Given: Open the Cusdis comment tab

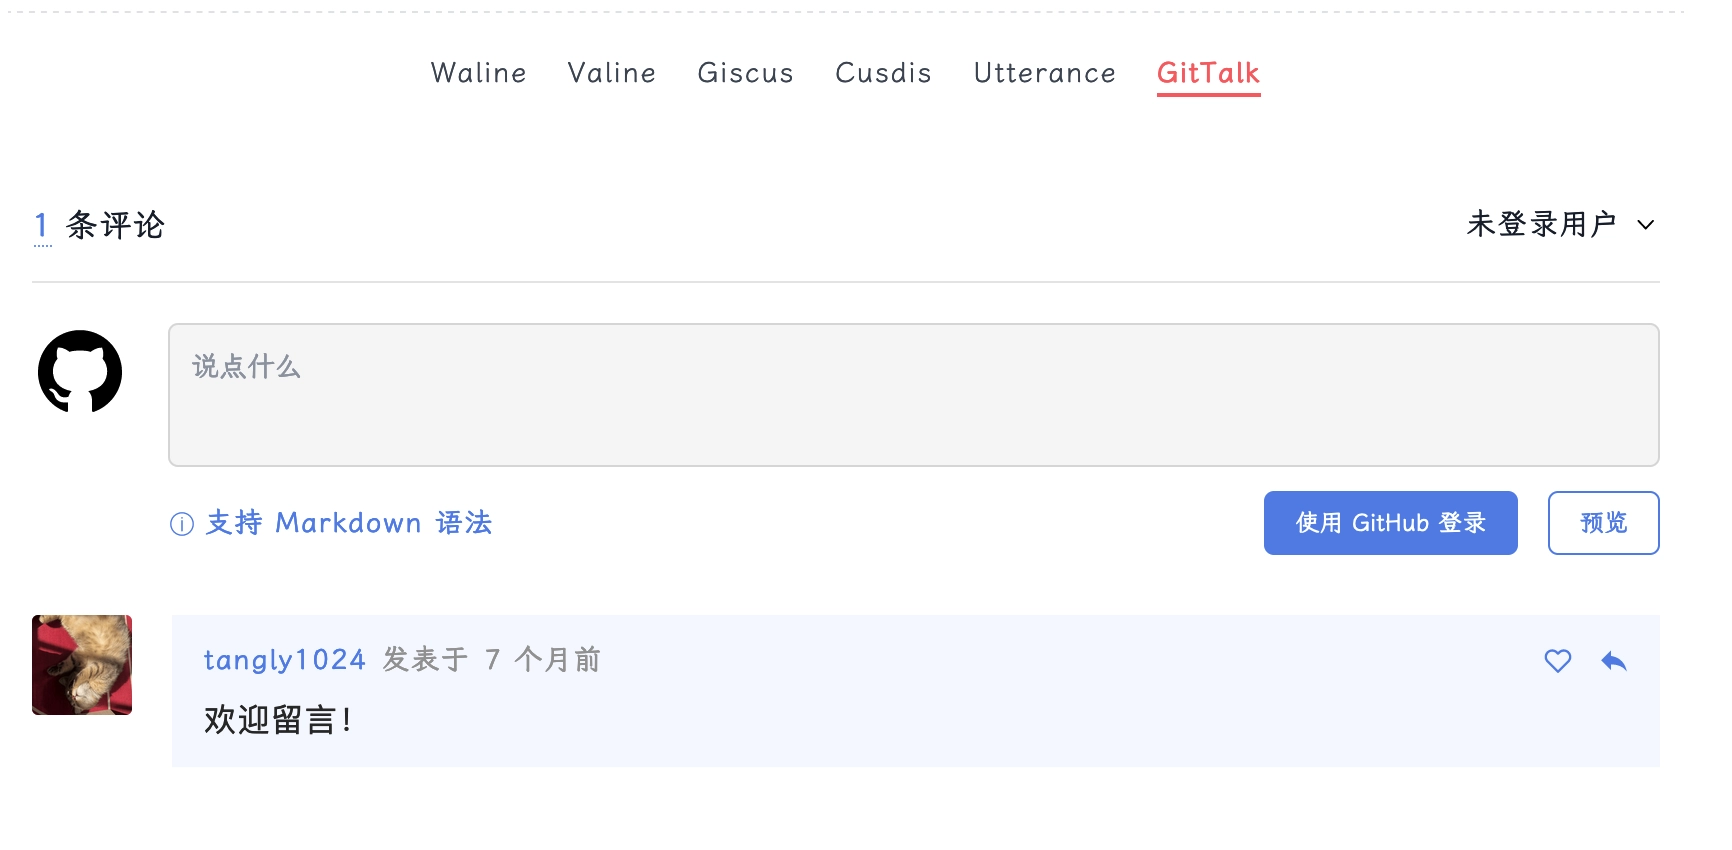Looking at the screenshot, I should (884, 73).
